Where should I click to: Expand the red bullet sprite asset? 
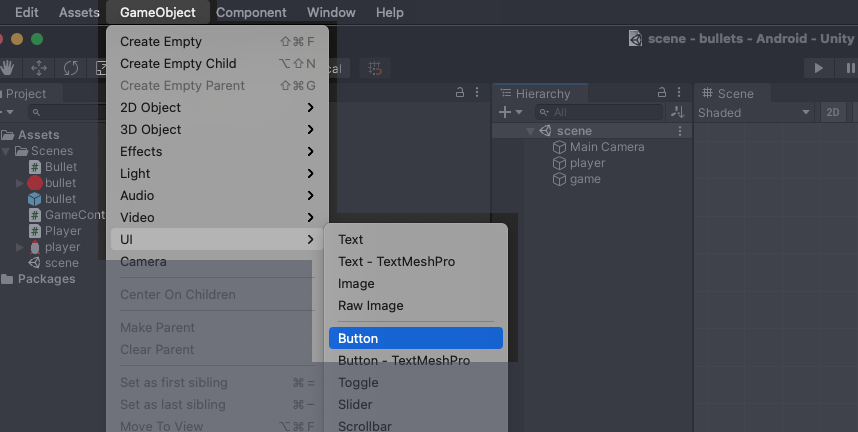click(20, 183)
